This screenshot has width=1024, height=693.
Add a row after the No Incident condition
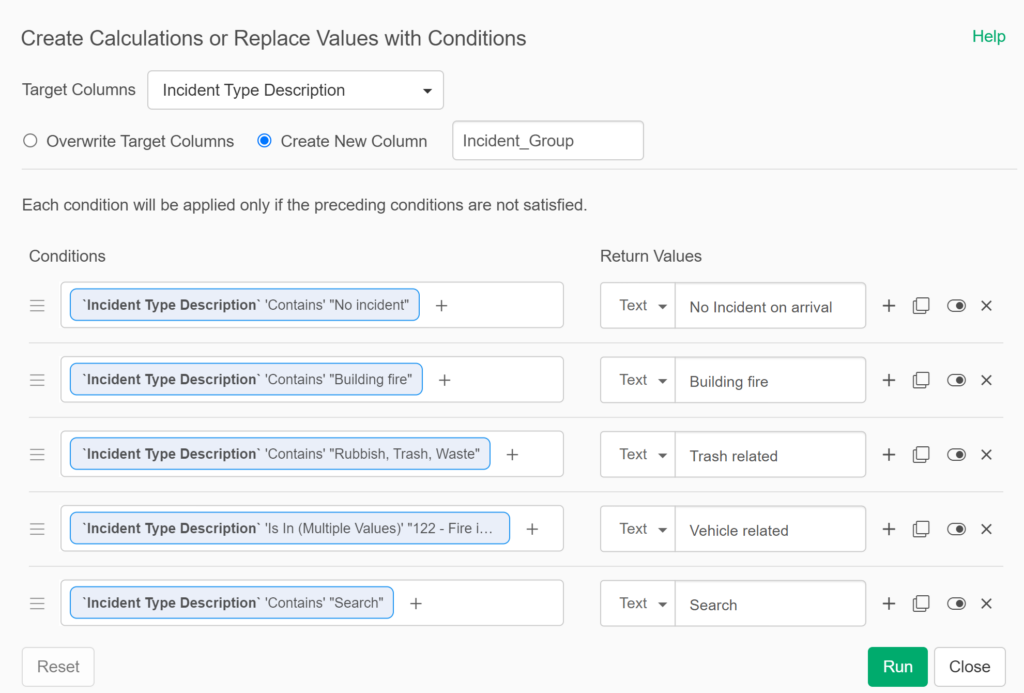[x=888, y=306]
